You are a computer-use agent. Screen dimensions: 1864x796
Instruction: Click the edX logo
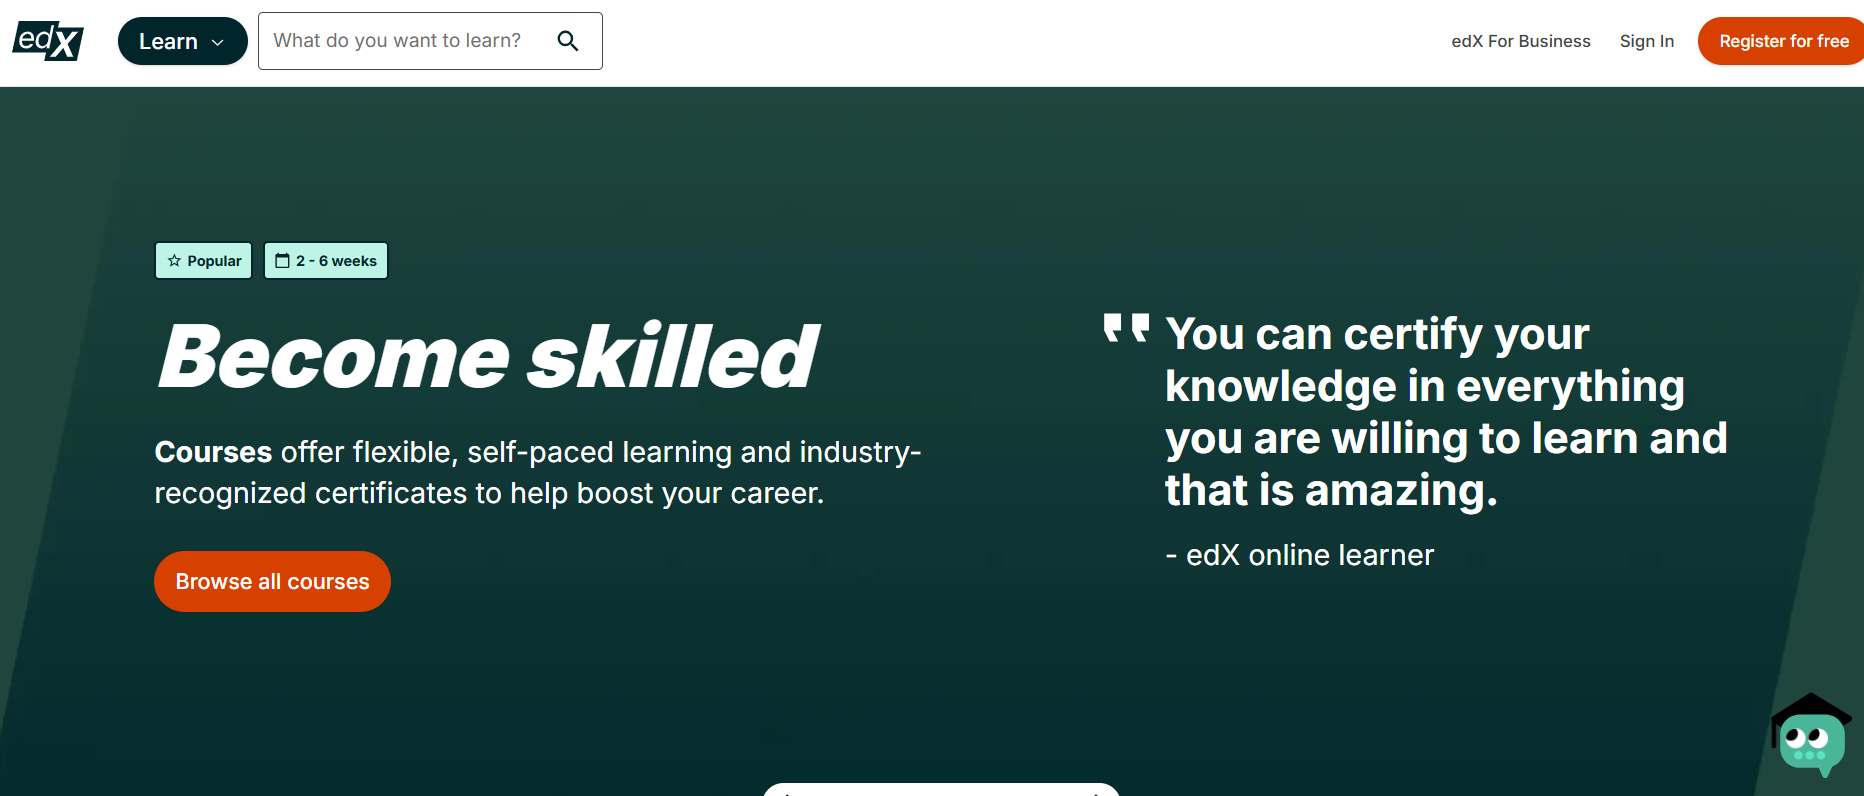48,41
